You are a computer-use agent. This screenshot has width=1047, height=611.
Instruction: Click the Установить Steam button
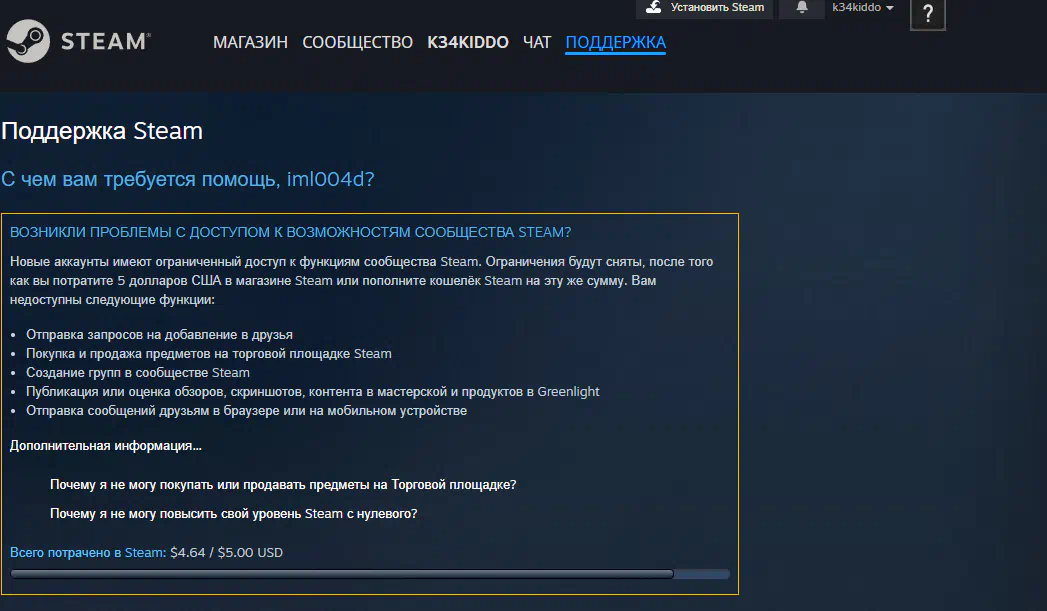tap(704, 8)
